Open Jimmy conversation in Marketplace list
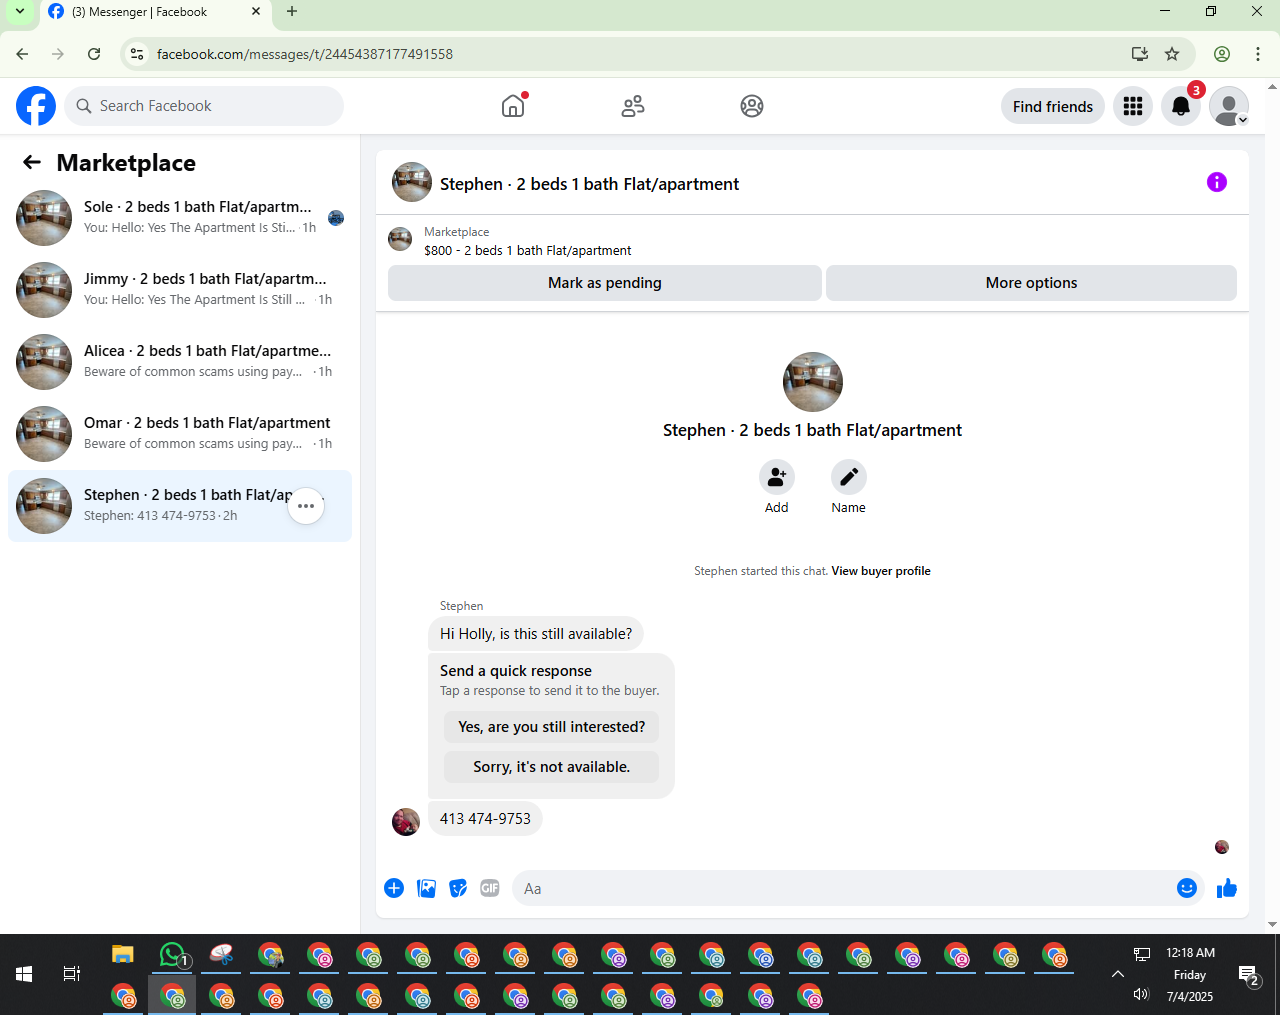 coord(180,290)
